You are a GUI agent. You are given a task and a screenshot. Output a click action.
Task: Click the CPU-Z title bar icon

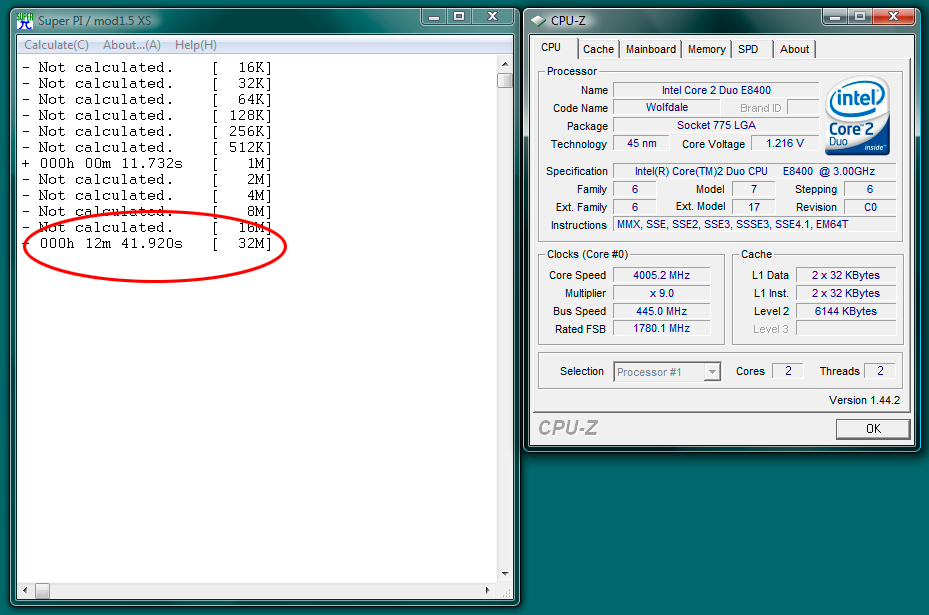pyautogui.click(x=538, y=21)
